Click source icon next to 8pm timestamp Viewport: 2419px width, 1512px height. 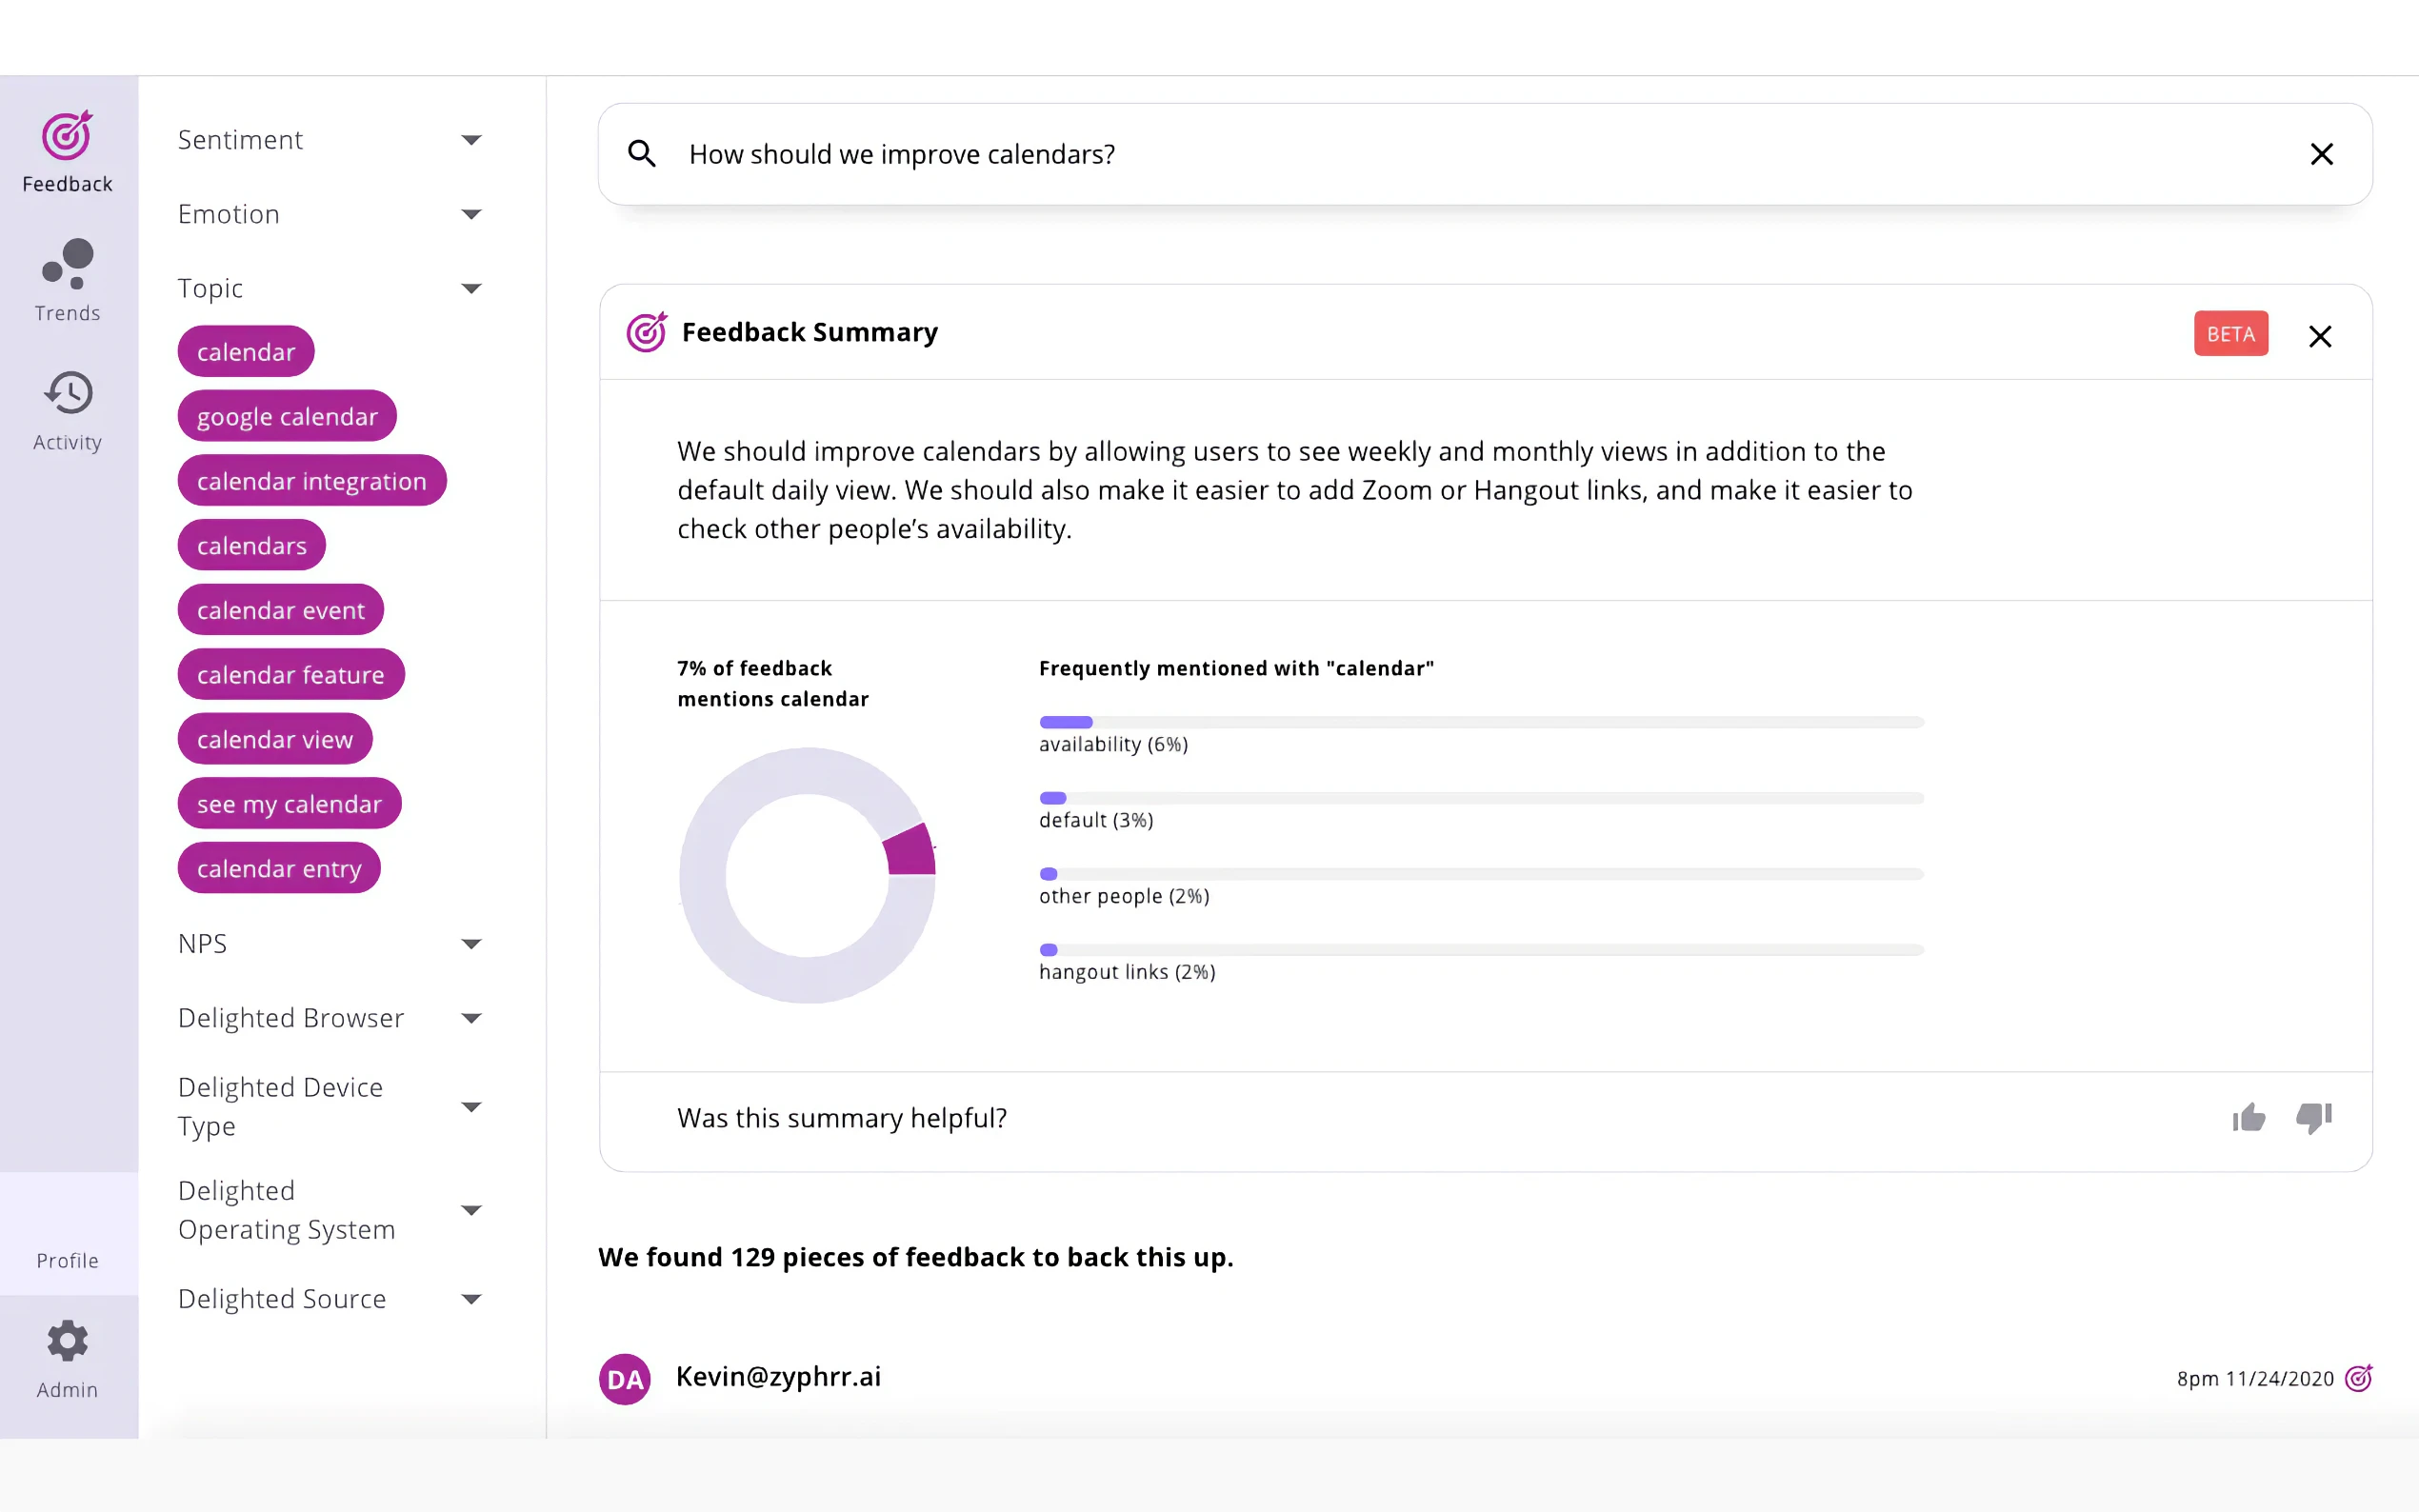pyautogui.click(x=2358, y=1378)
